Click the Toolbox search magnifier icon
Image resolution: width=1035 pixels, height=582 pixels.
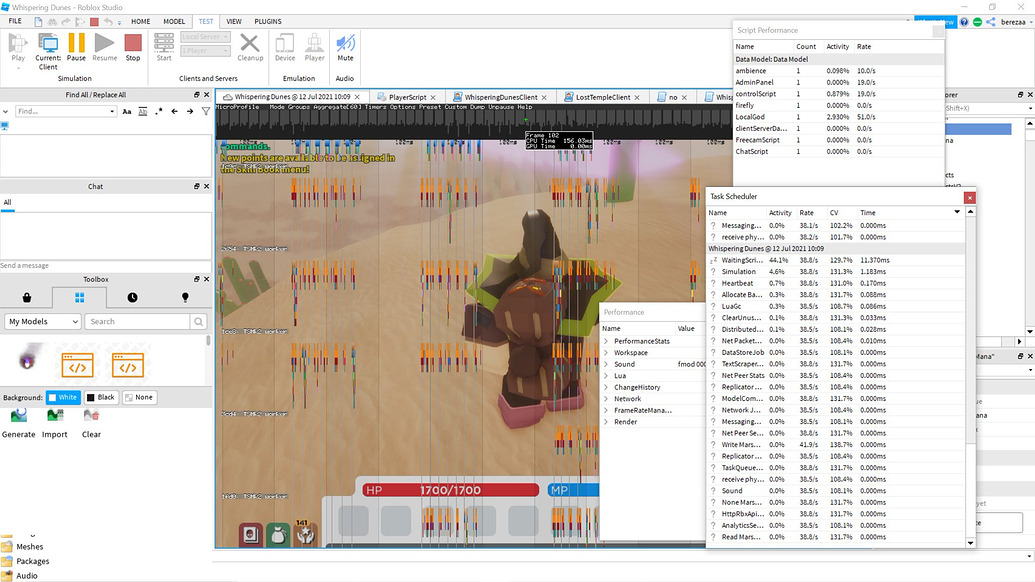(198, 321)
